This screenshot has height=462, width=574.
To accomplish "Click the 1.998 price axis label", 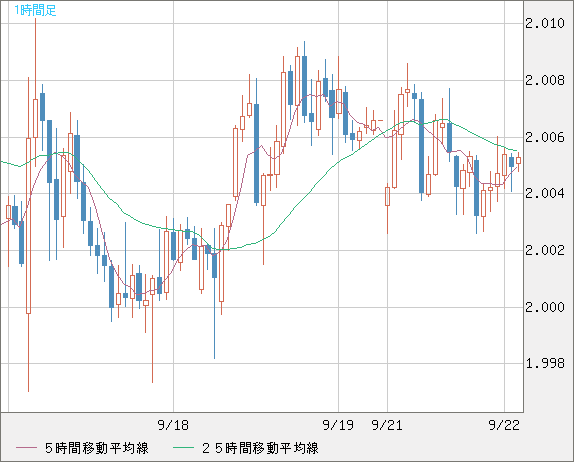I will coord(545,363).
